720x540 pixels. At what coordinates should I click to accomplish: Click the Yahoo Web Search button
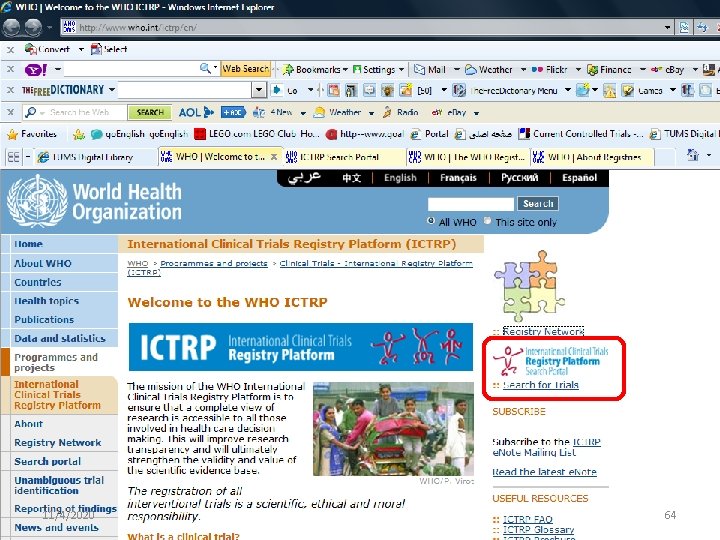(246, 69)
